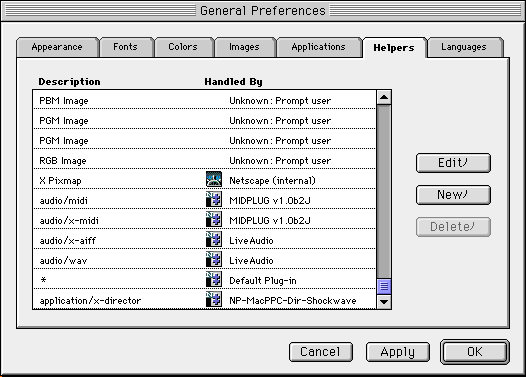Switch to the Languages tab
526x377 pixels.
coord(464,47)
